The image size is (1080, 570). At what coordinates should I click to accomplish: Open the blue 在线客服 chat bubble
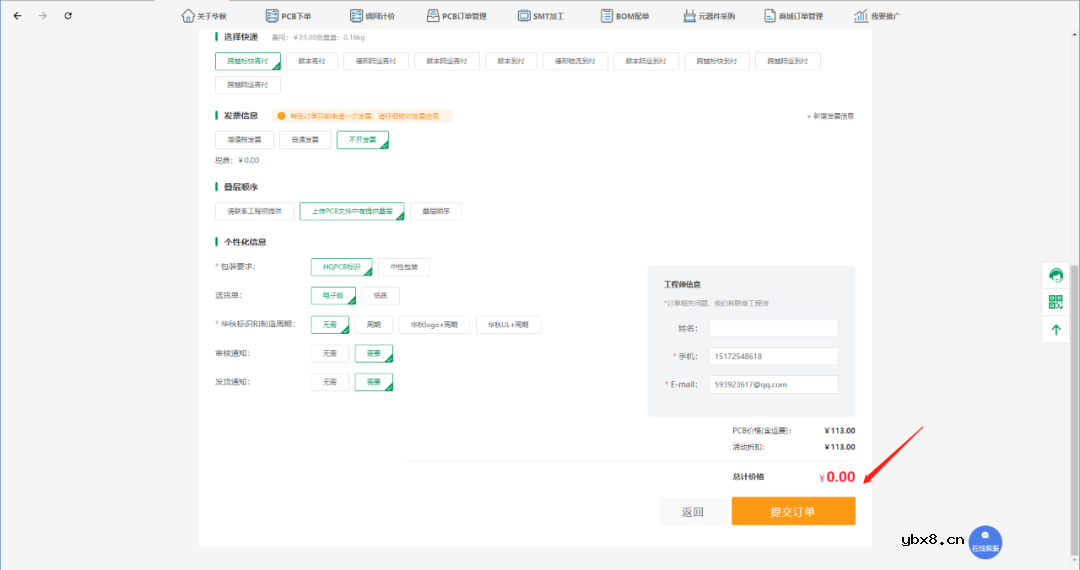click(985, 541)
